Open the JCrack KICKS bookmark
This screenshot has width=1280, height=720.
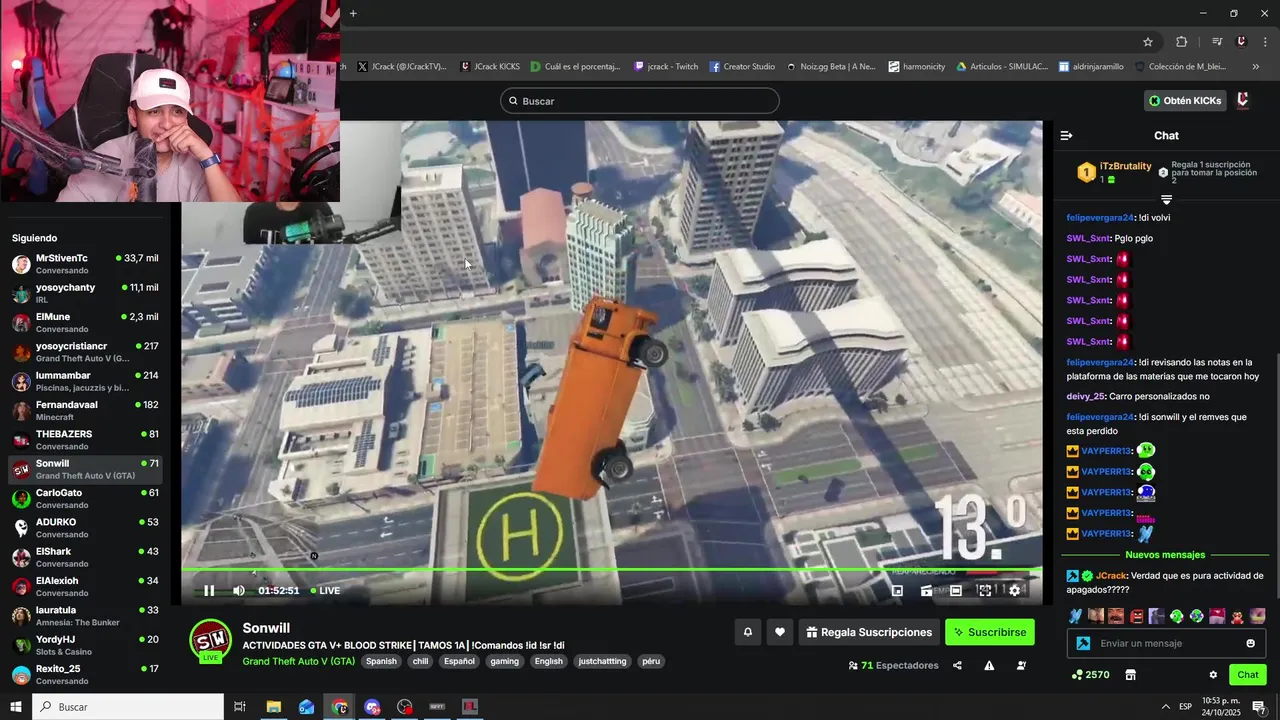490,67
